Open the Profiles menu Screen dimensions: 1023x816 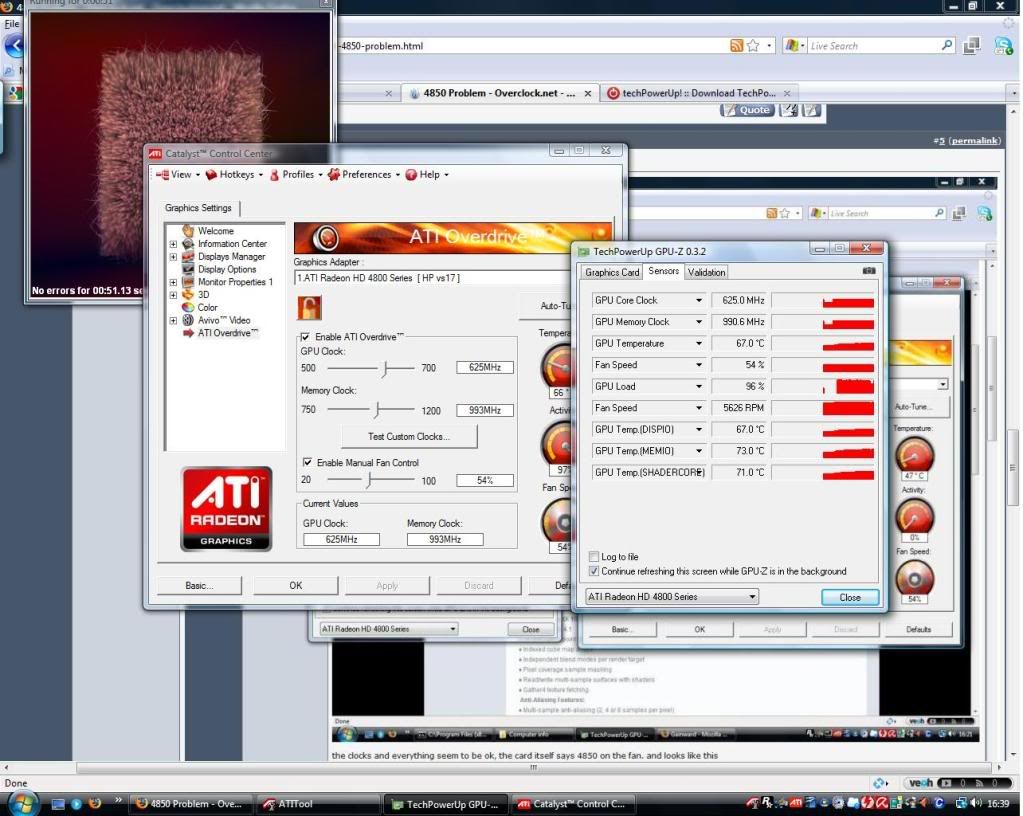pyautogui.click(x=297, y=174)
